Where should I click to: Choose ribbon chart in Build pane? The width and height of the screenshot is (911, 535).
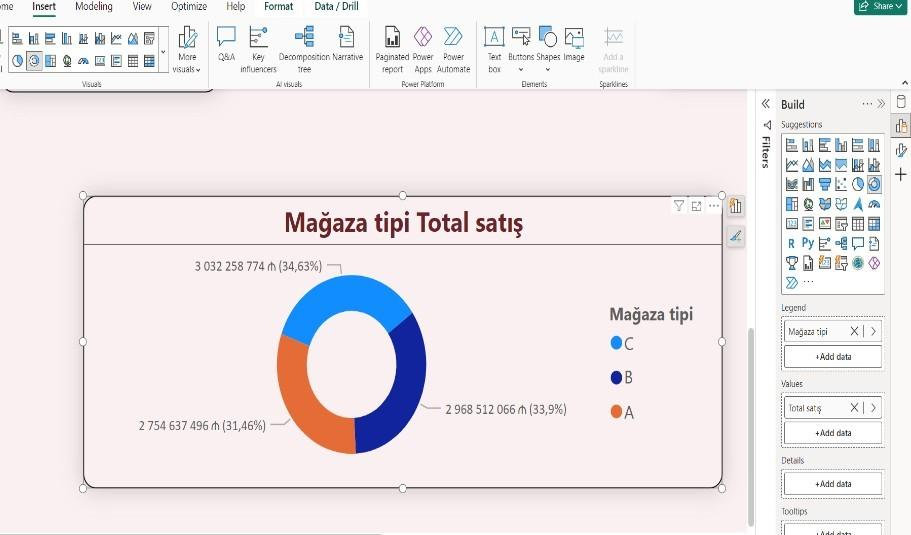[x=791, y=184]
